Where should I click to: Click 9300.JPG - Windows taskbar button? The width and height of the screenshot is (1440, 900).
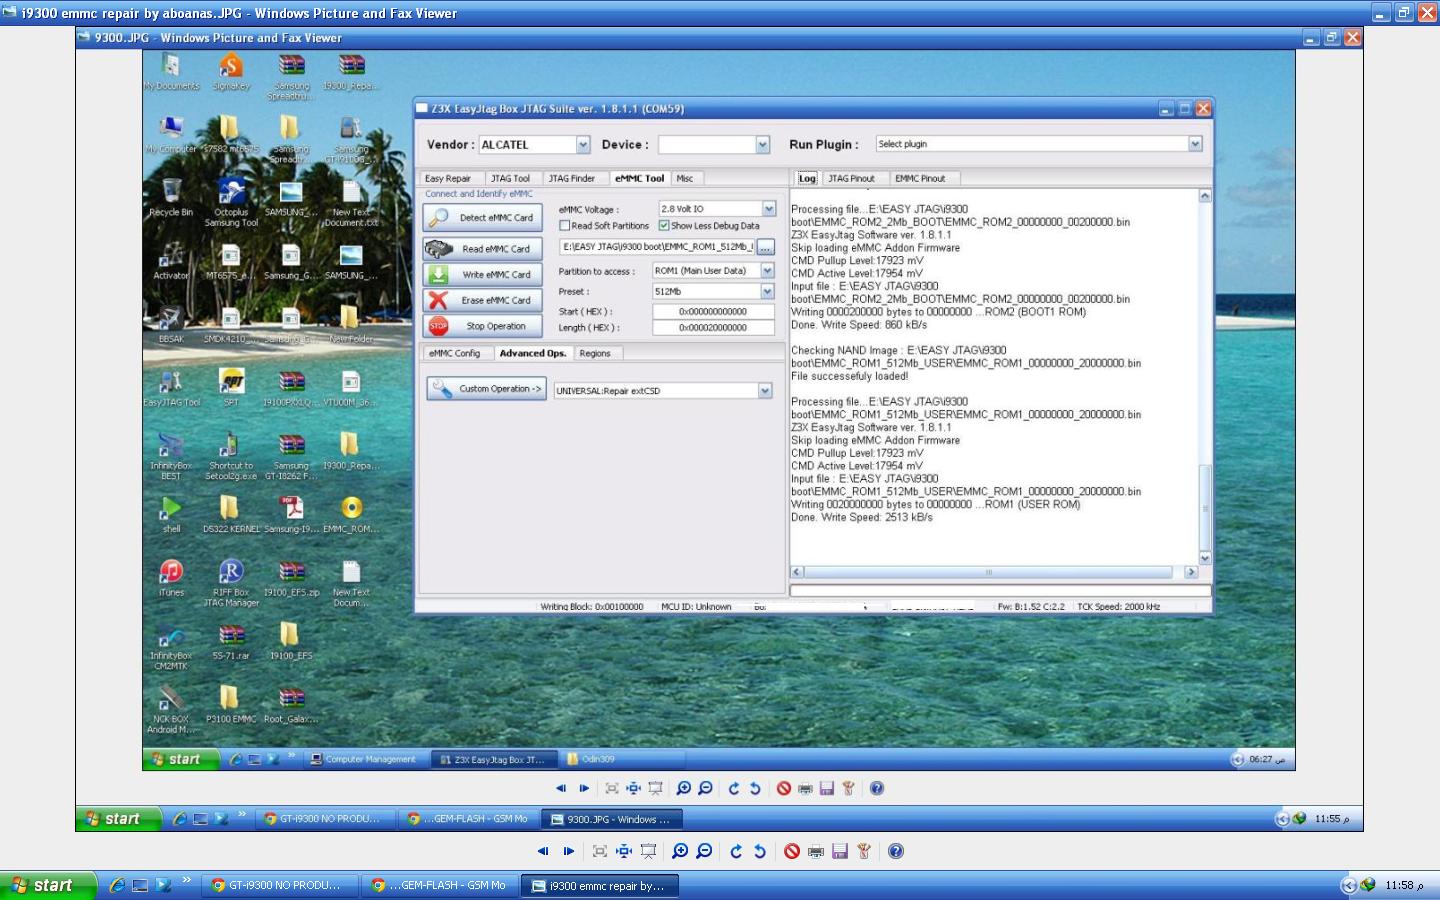point(611,819)
